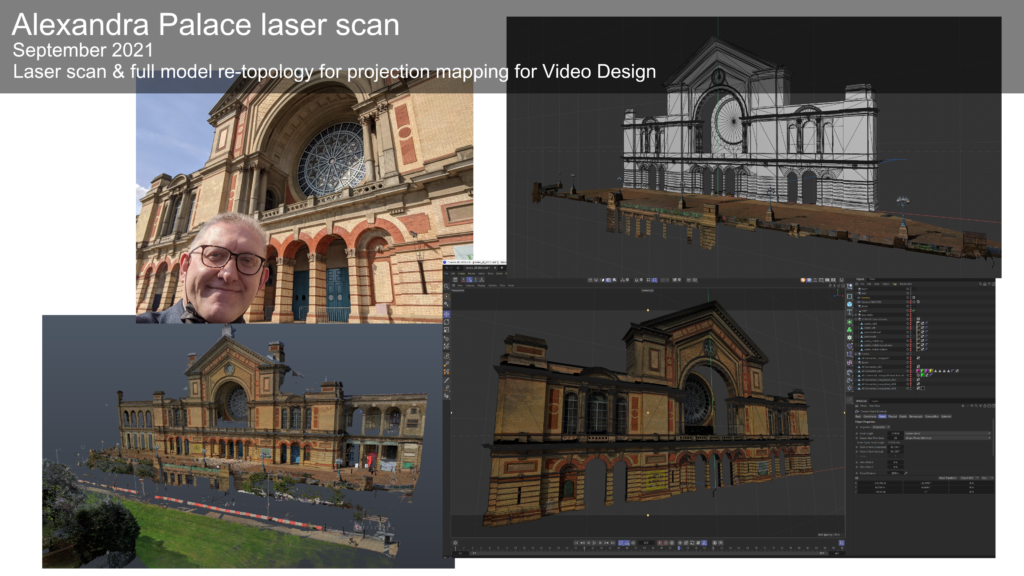This screenshot has width=1024, height=576.
Task: Expand the Gallery group in Objects list
Action: [856, 353]
